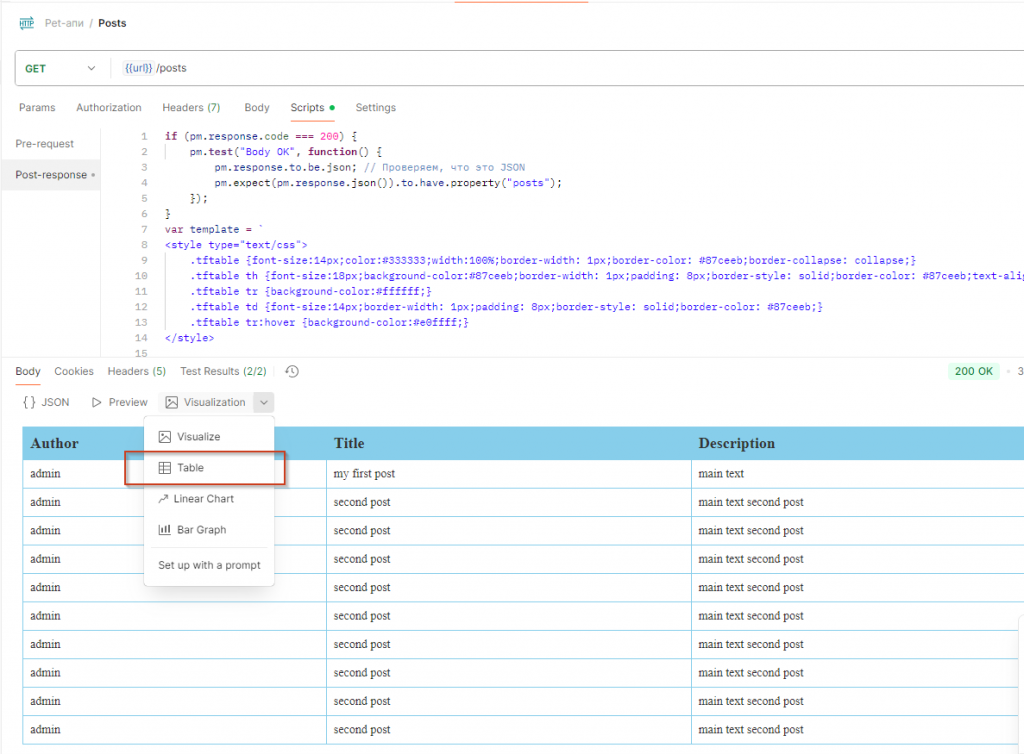This screenshot has height=754, width=1024.
Task: Click the Visualize image icon in menu
Action: click(165, 437)
